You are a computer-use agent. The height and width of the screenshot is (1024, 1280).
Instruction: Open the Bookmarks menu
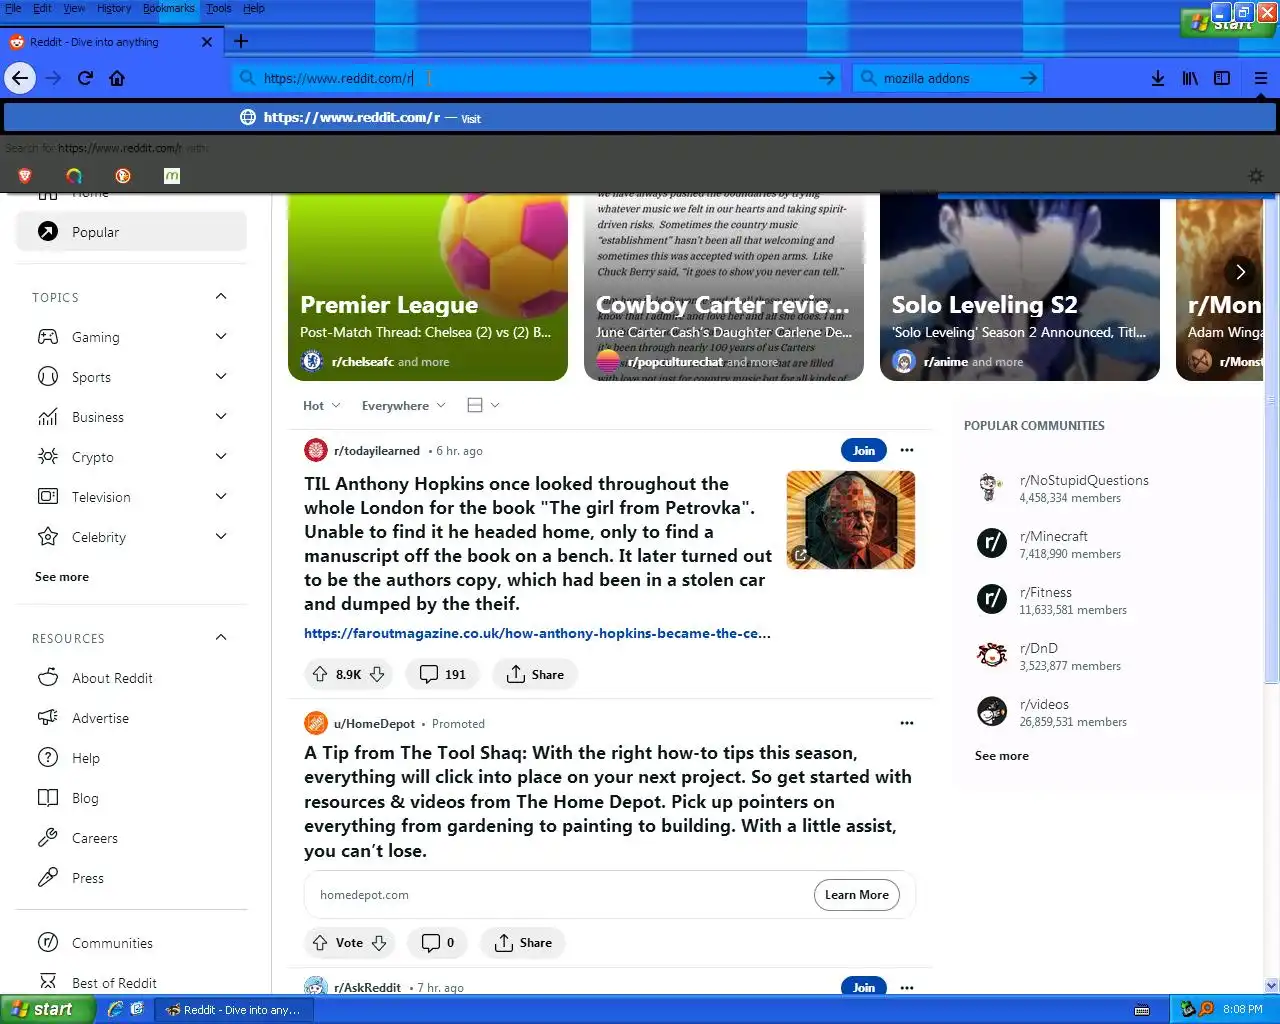pyautogui.click(x=169, y=8)
